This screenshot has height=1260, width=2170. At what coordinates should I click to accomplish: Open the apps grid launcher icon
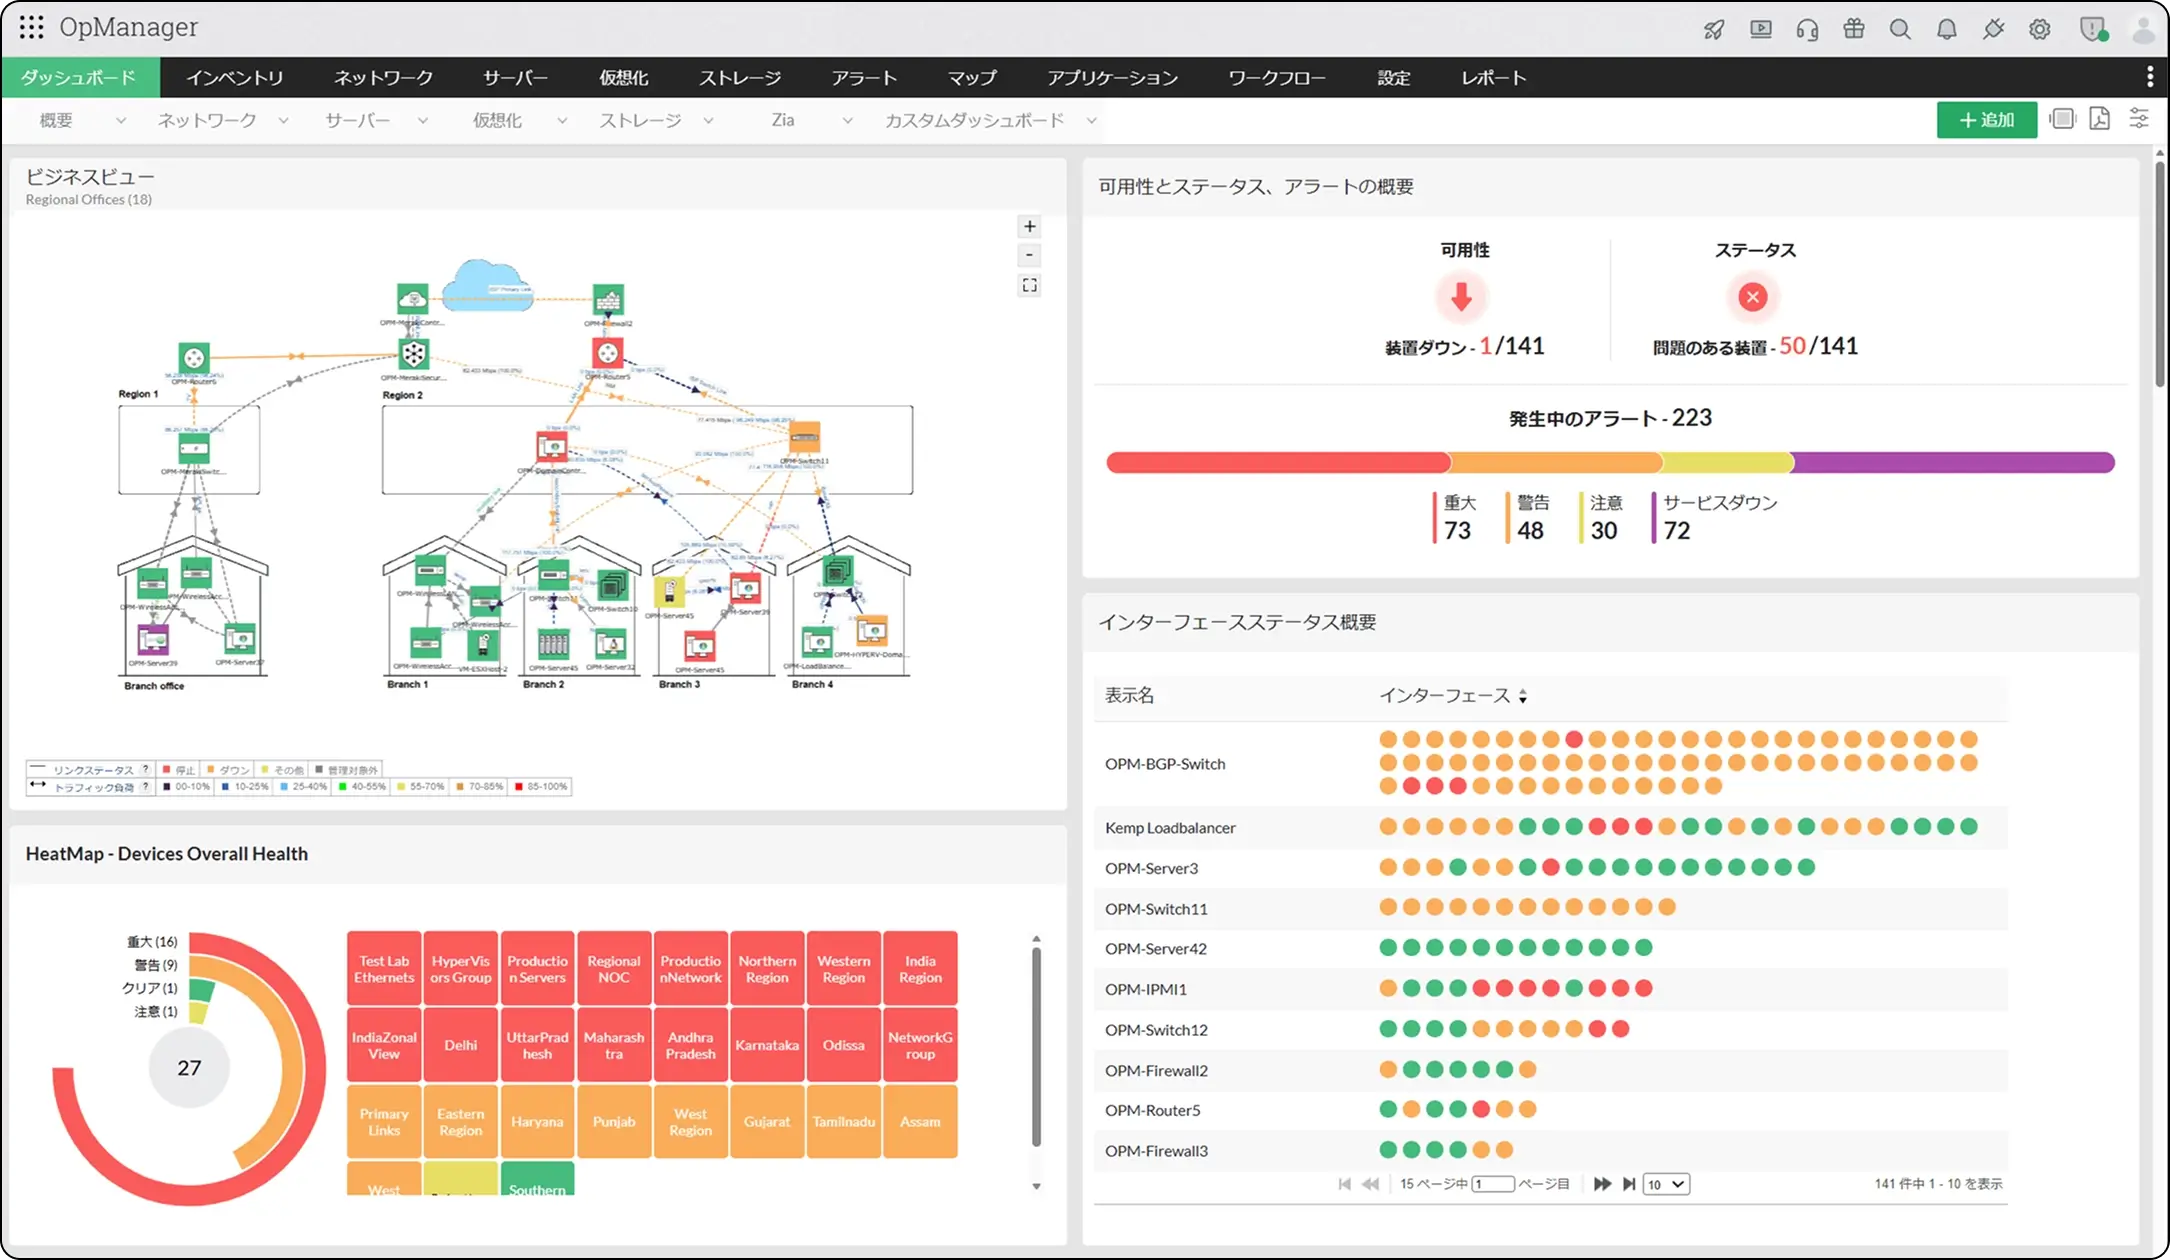click(x=31, y=27)
